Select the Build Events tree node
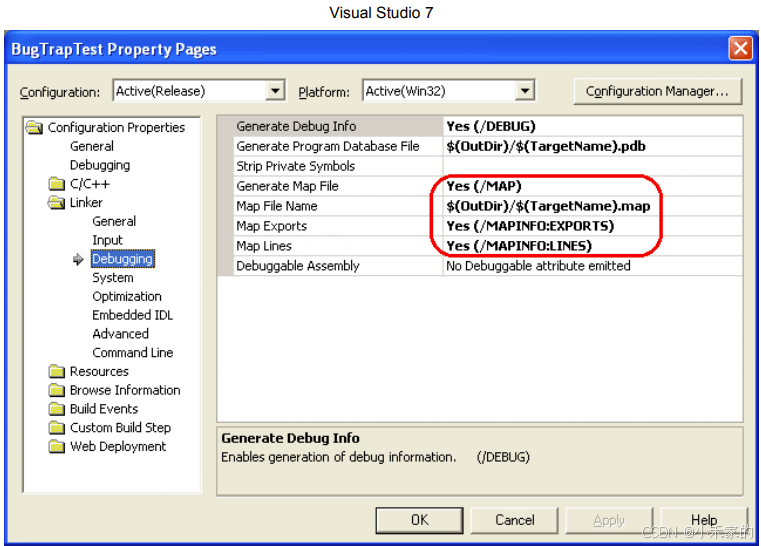The image size is (761, 546). click(x=104, y=409)
